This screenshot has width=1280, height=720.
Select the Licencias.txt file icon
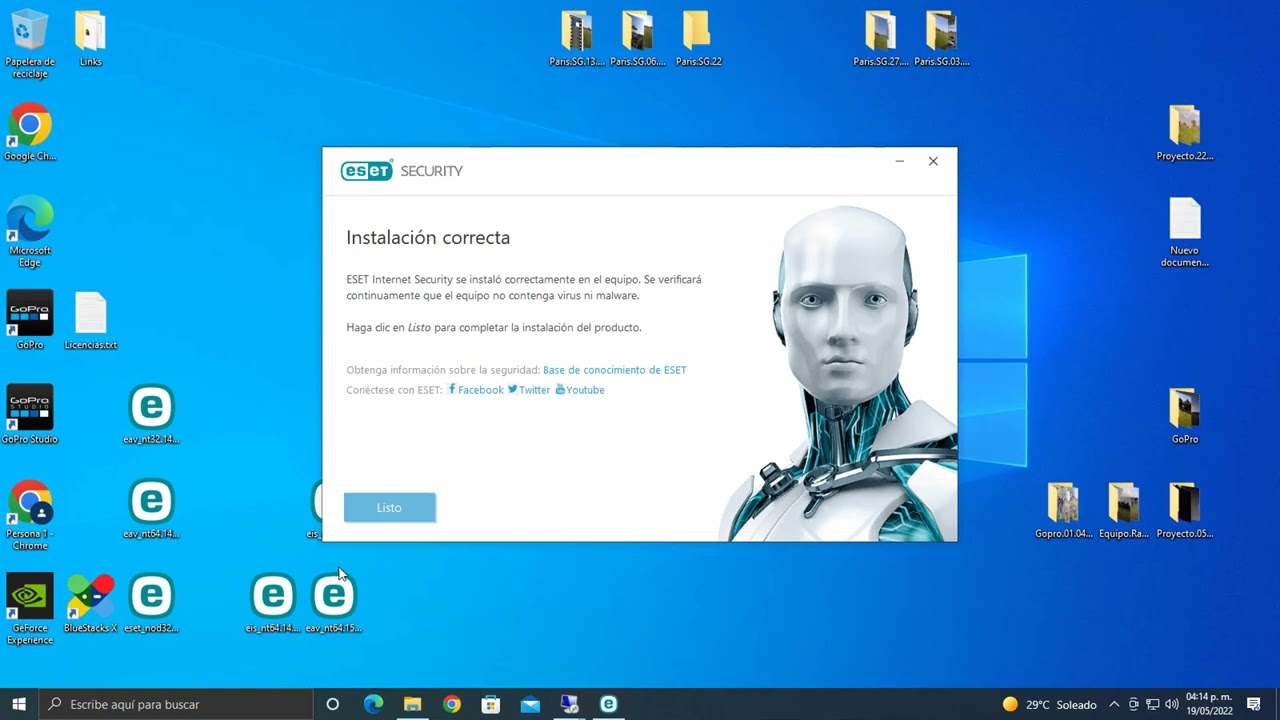90,320
